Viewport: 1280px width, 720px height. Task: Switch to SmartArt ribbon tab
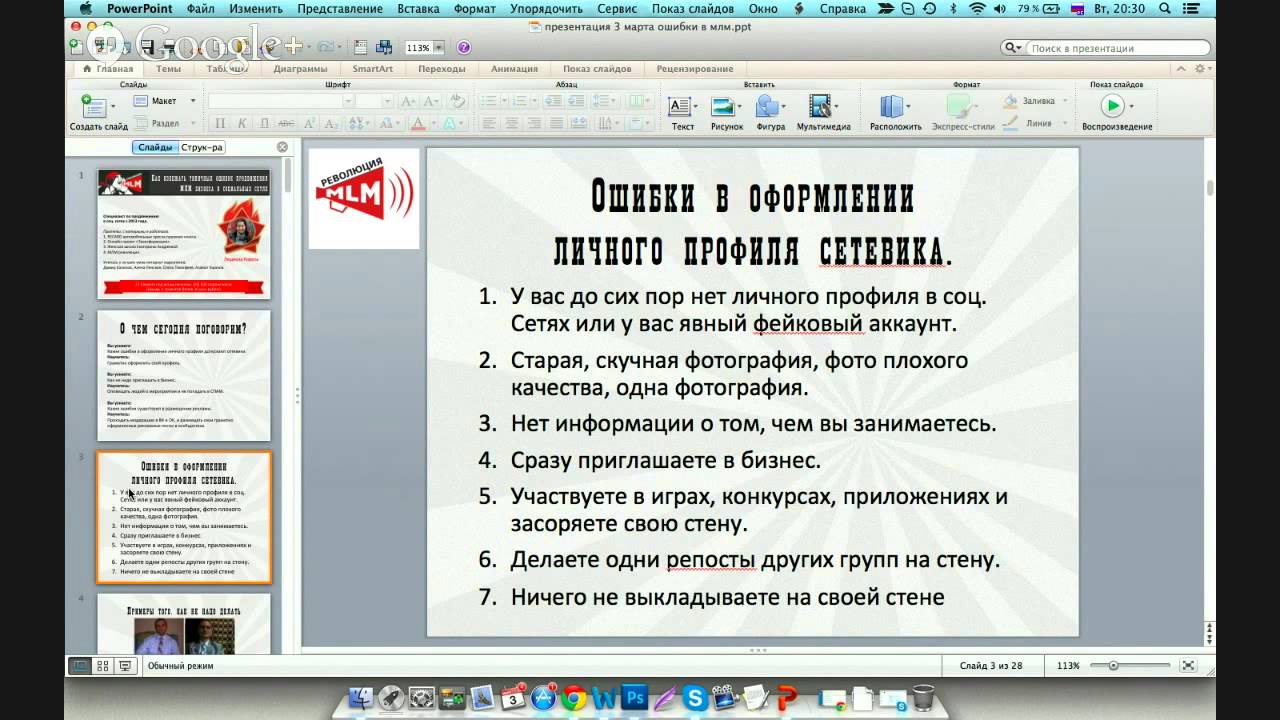click(x=373, y=69)
